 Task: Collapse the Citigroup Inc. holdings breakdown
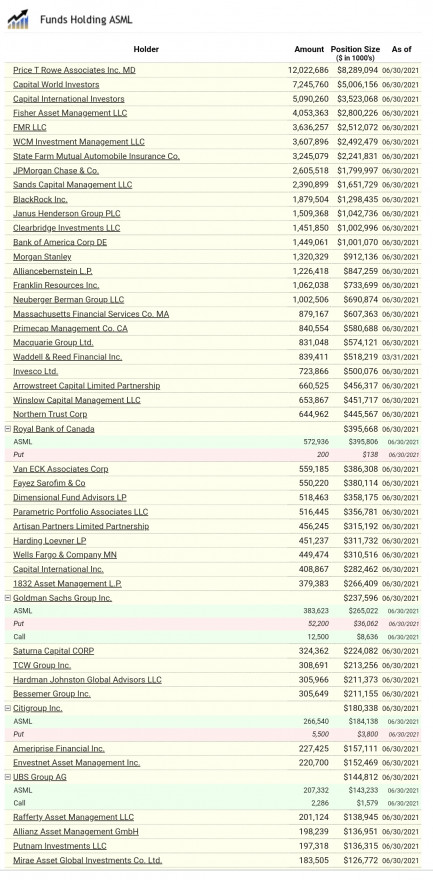pos(8,708)
